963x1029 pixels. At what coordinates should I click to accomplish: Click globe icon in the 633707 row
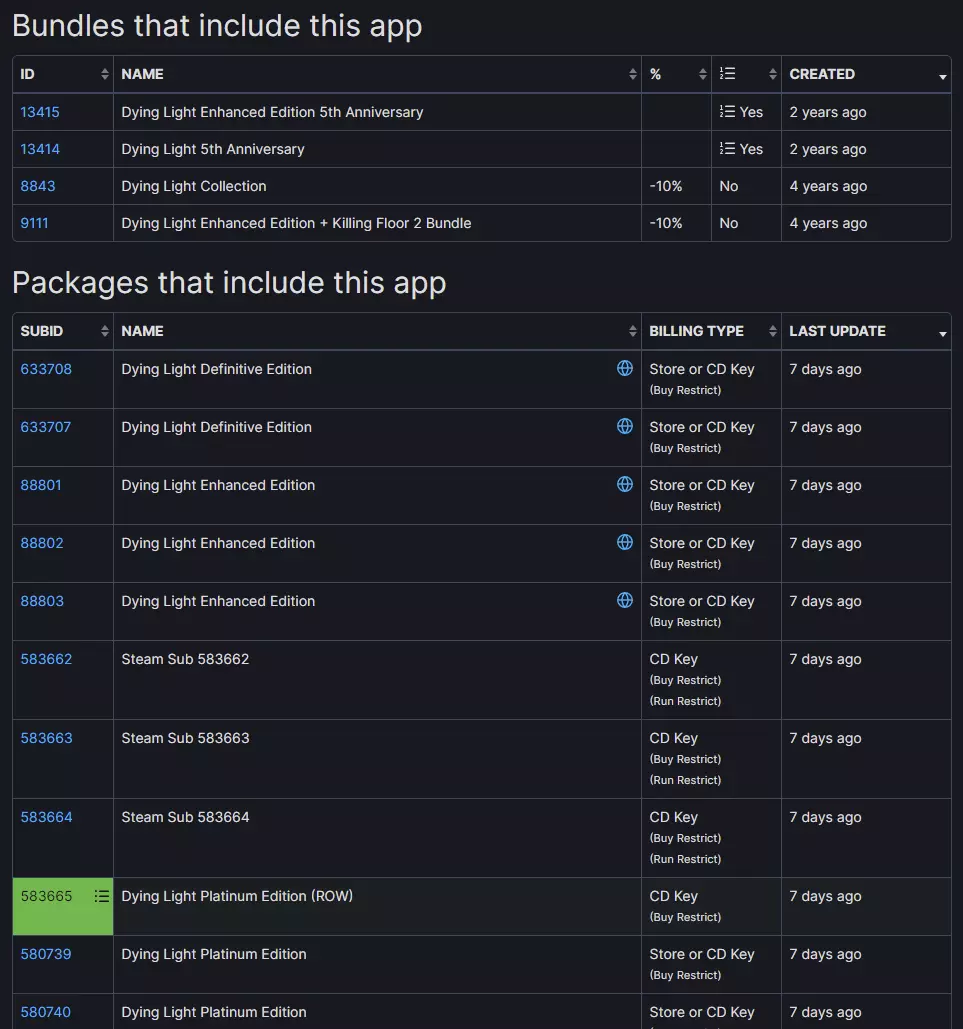(625, 426)
